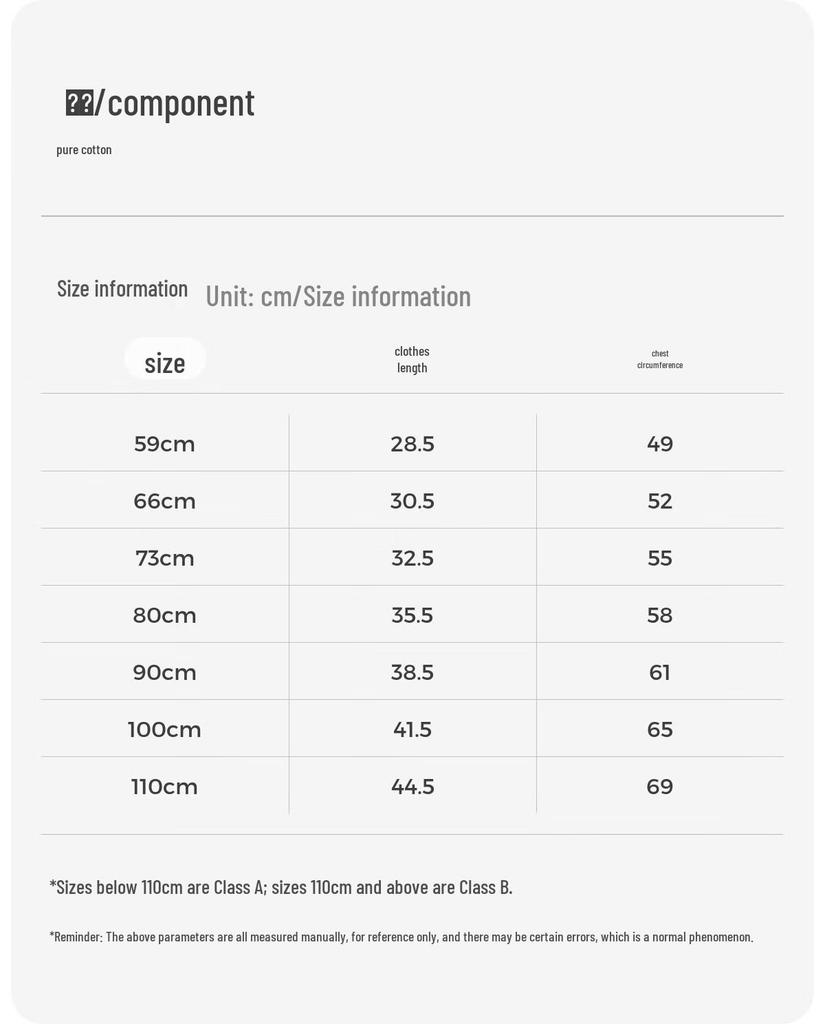Select the 73cm size cell
This screenshot has width=825, height=1024.
[165, 558]
